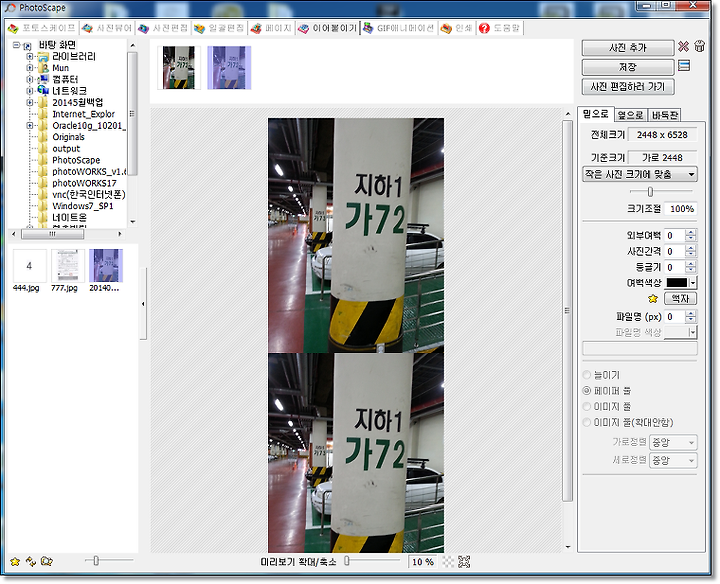Select the Originals folder in tree
Image resolution: width=720 pixels, height=584 pixels.
pyautogui.click(x=68, y=137)
